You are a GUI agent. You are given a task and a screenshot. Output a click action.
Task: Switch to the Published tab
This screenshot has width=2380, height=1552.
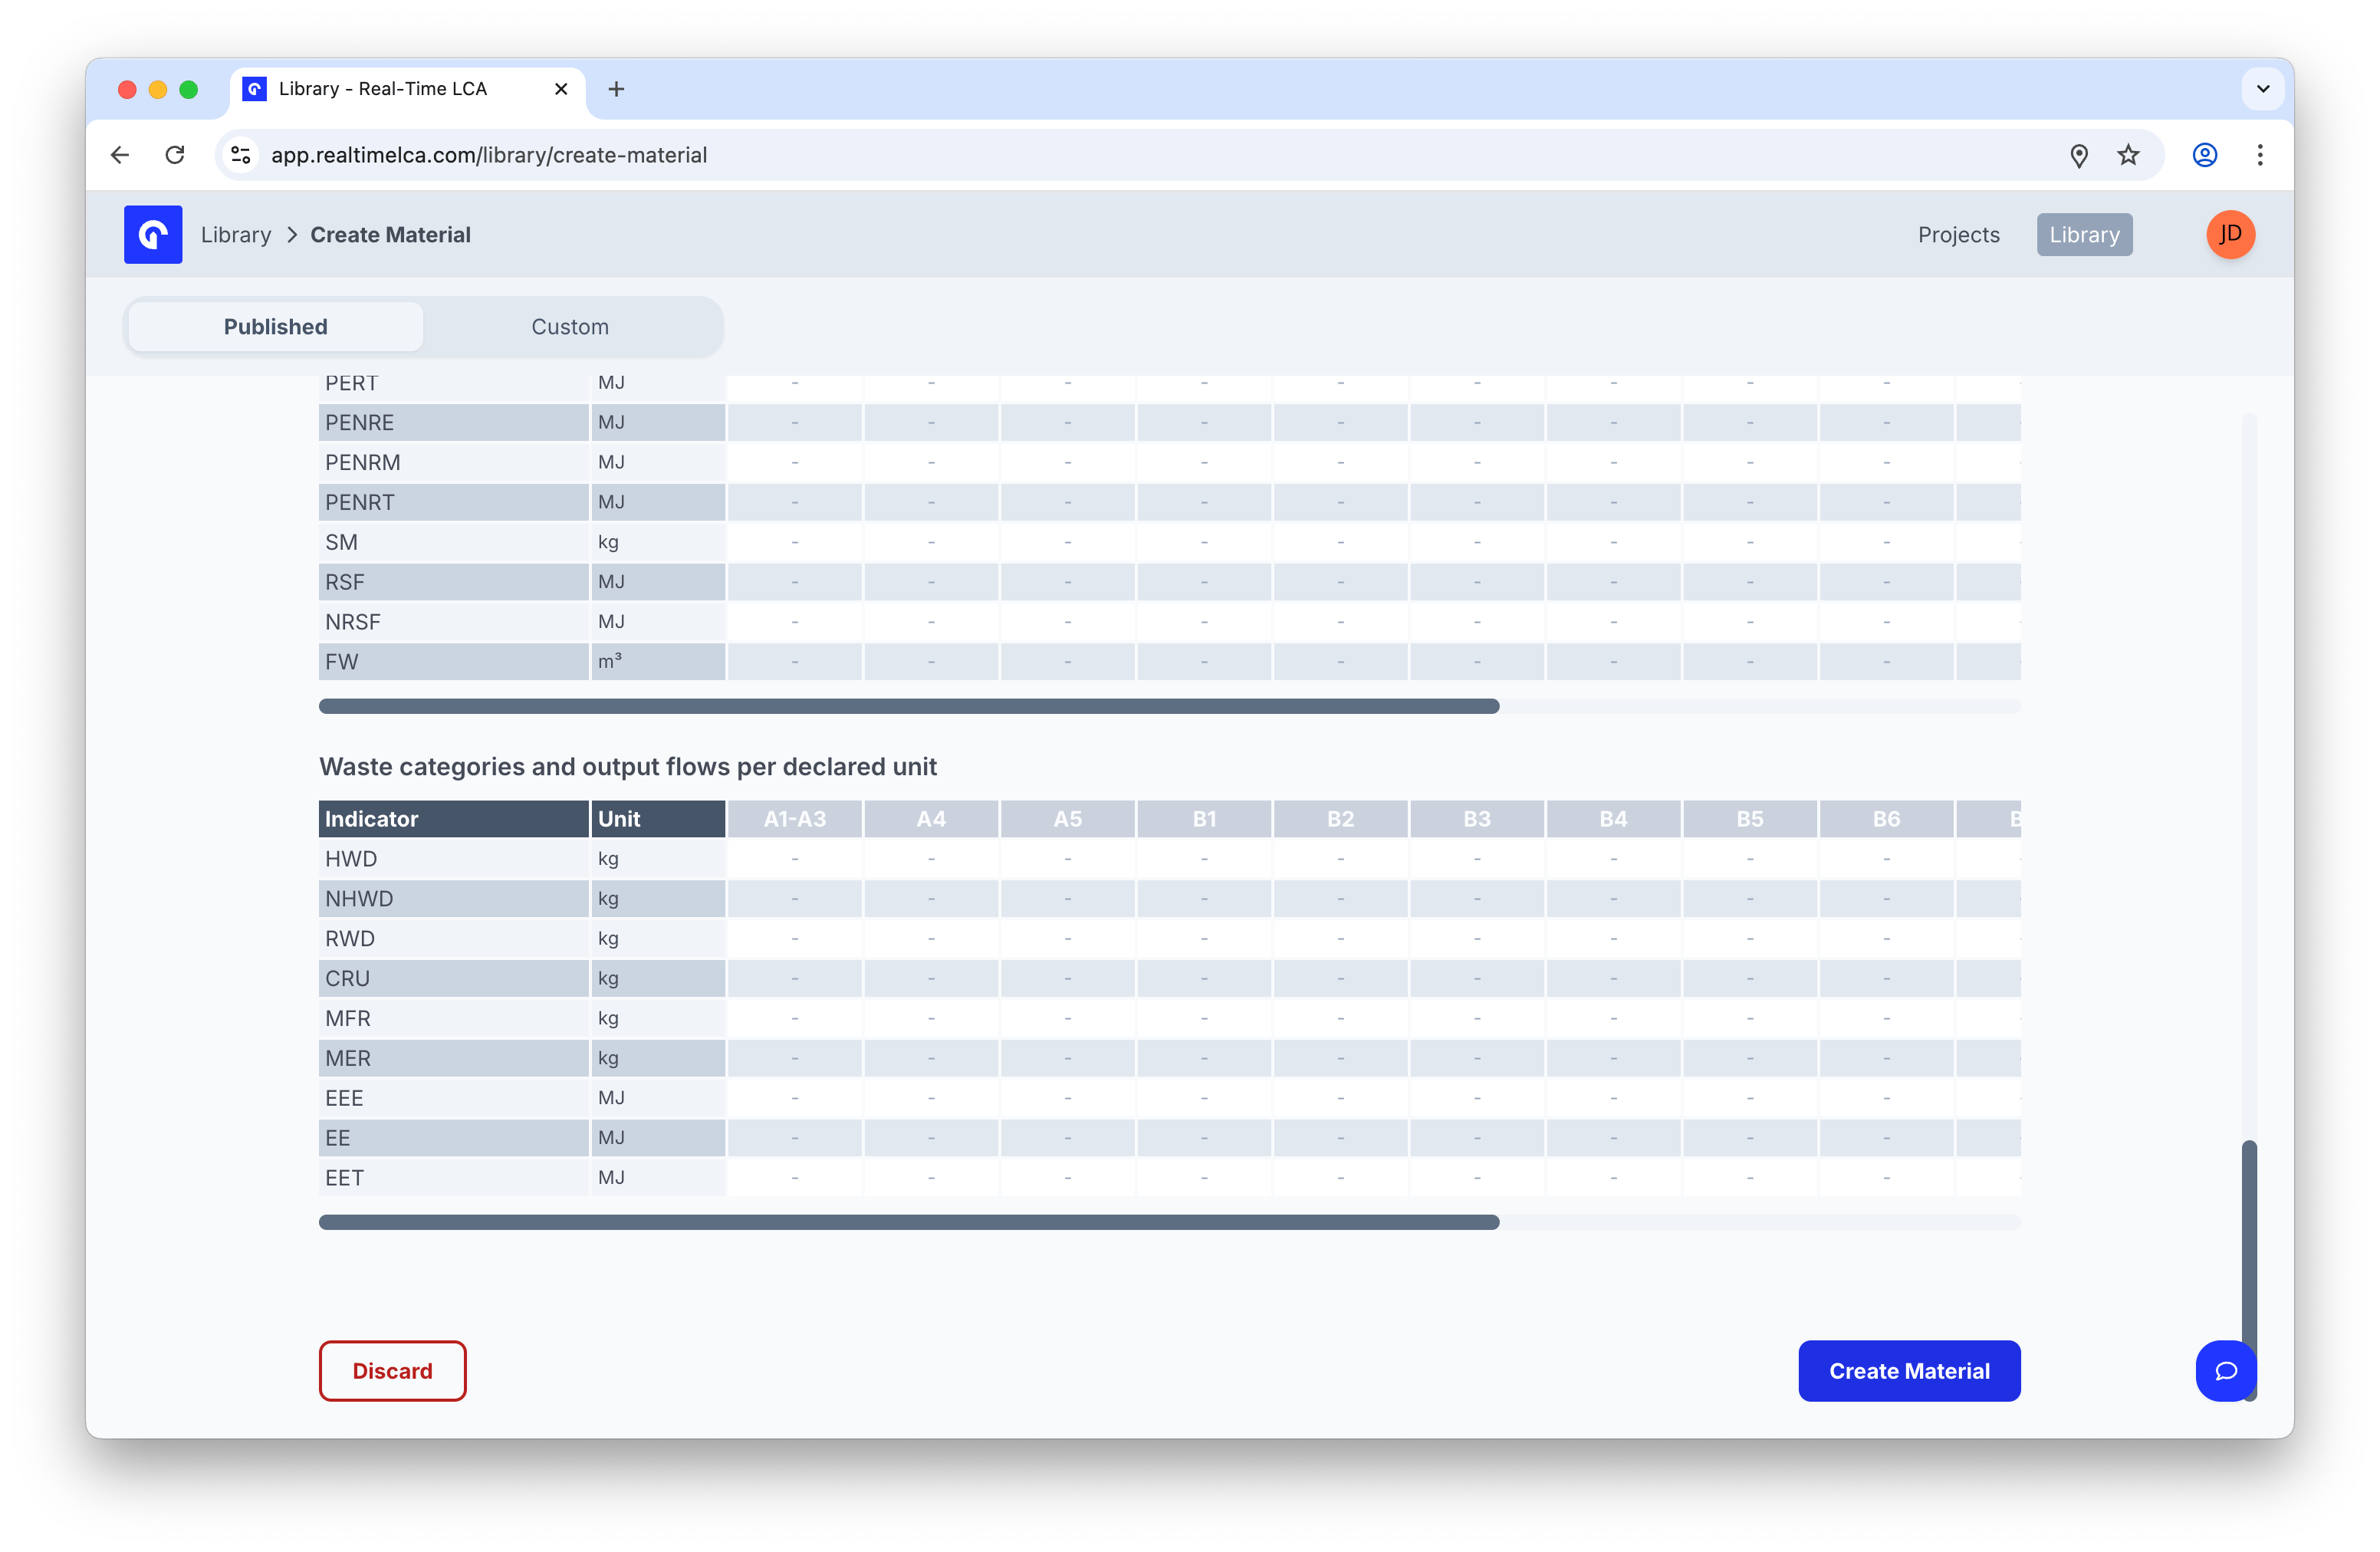pyautogui.click(x=276, y=327)
